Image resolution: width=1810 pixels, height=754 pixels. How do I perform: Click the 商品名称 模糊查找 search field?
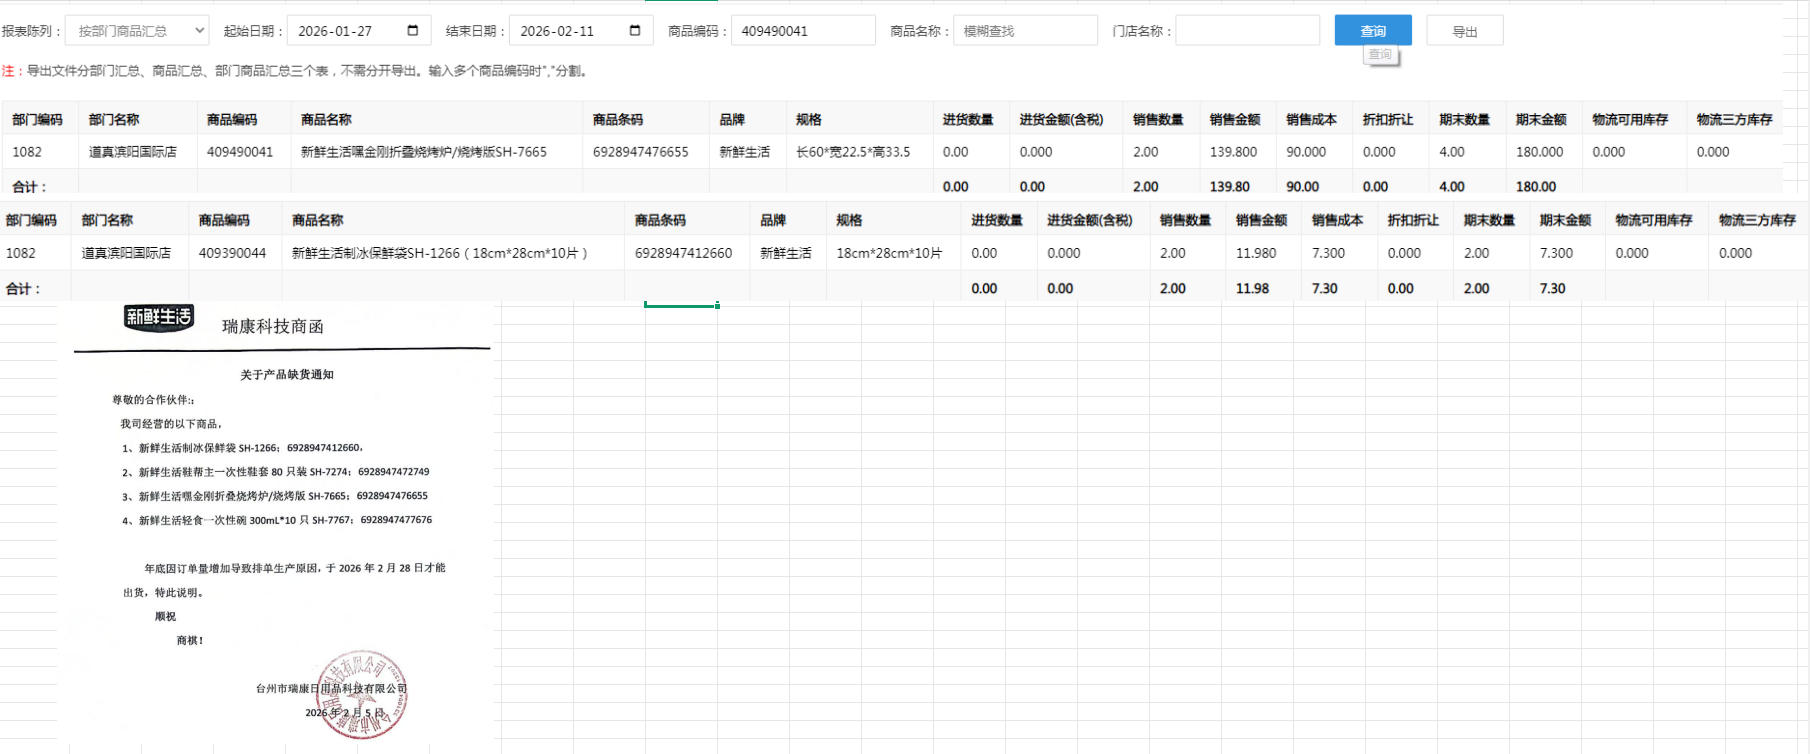1024,31
